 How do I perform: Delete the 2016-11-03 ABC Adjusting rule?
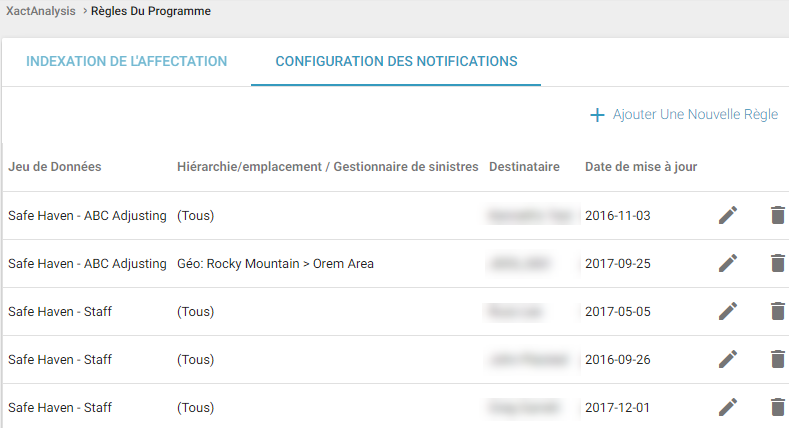tap(777, 215)
